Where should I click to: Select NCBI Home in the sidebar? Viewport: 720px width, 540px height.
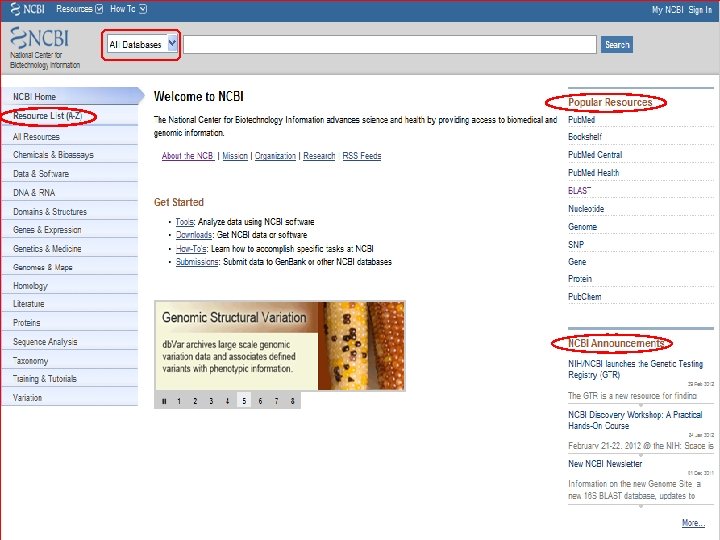tap(71, 96)
